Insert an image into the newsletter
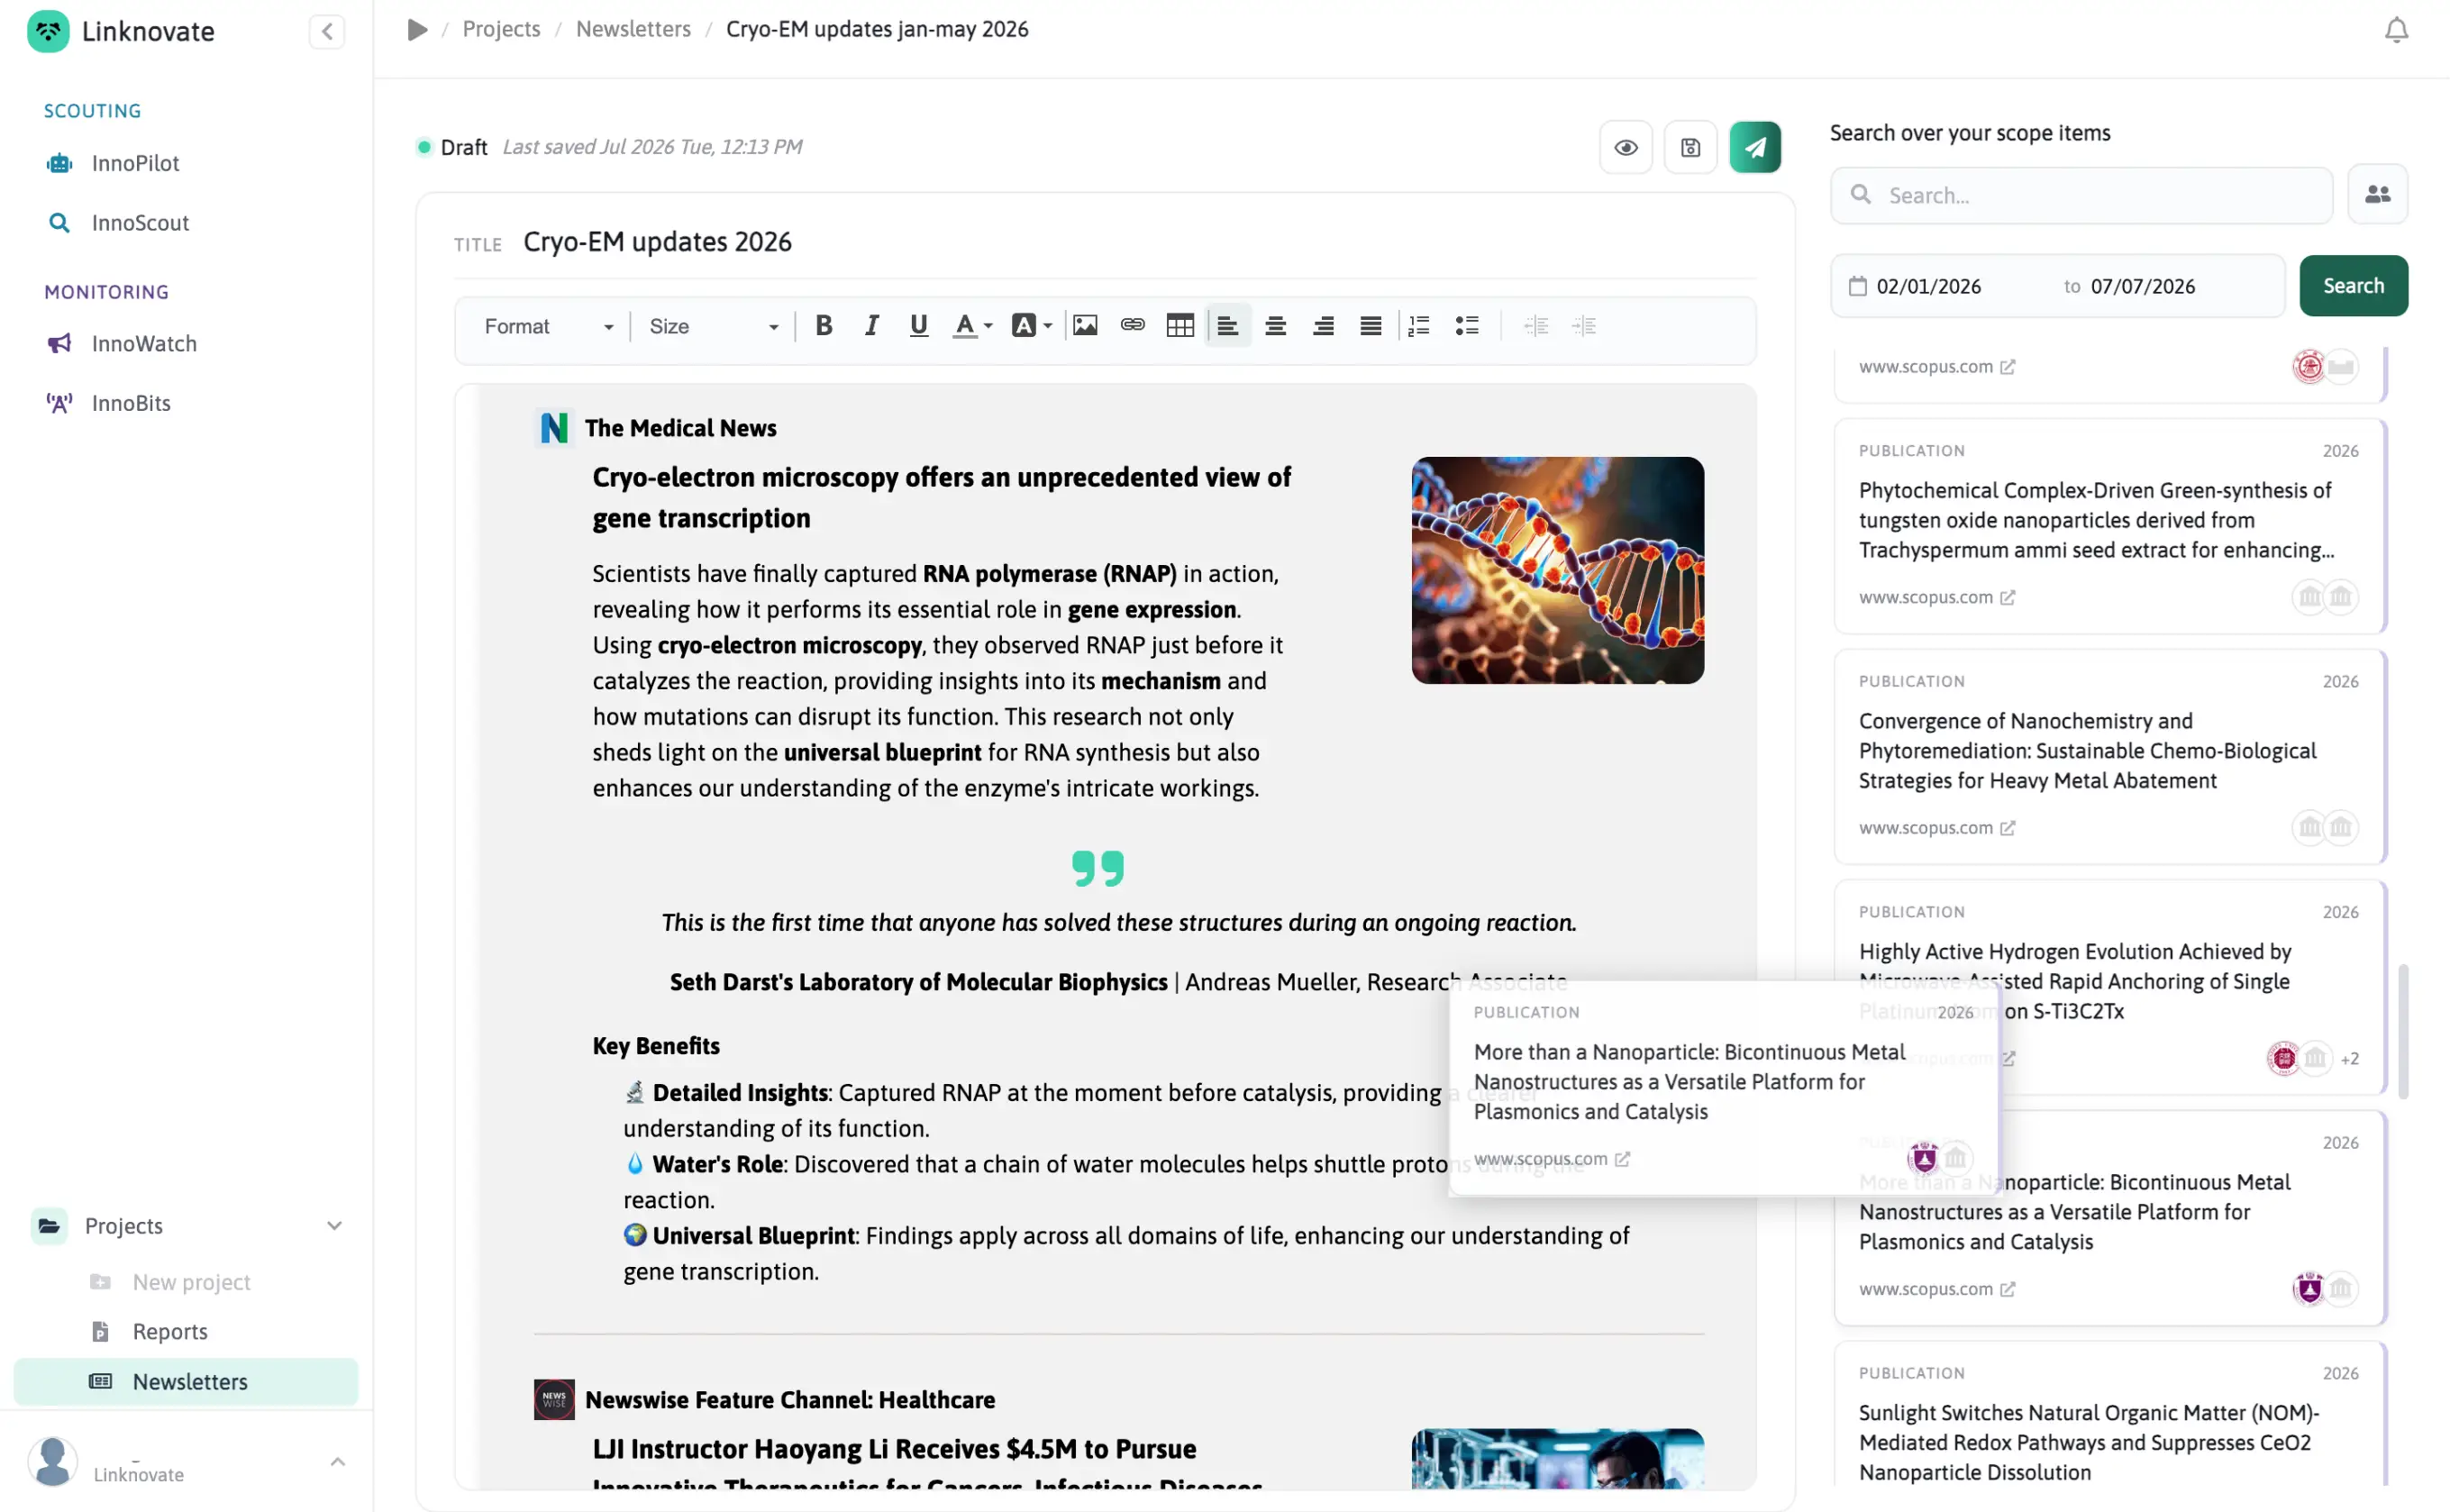The height and width of the screenshot is (1512, 2450). [x=1085, y=326]
